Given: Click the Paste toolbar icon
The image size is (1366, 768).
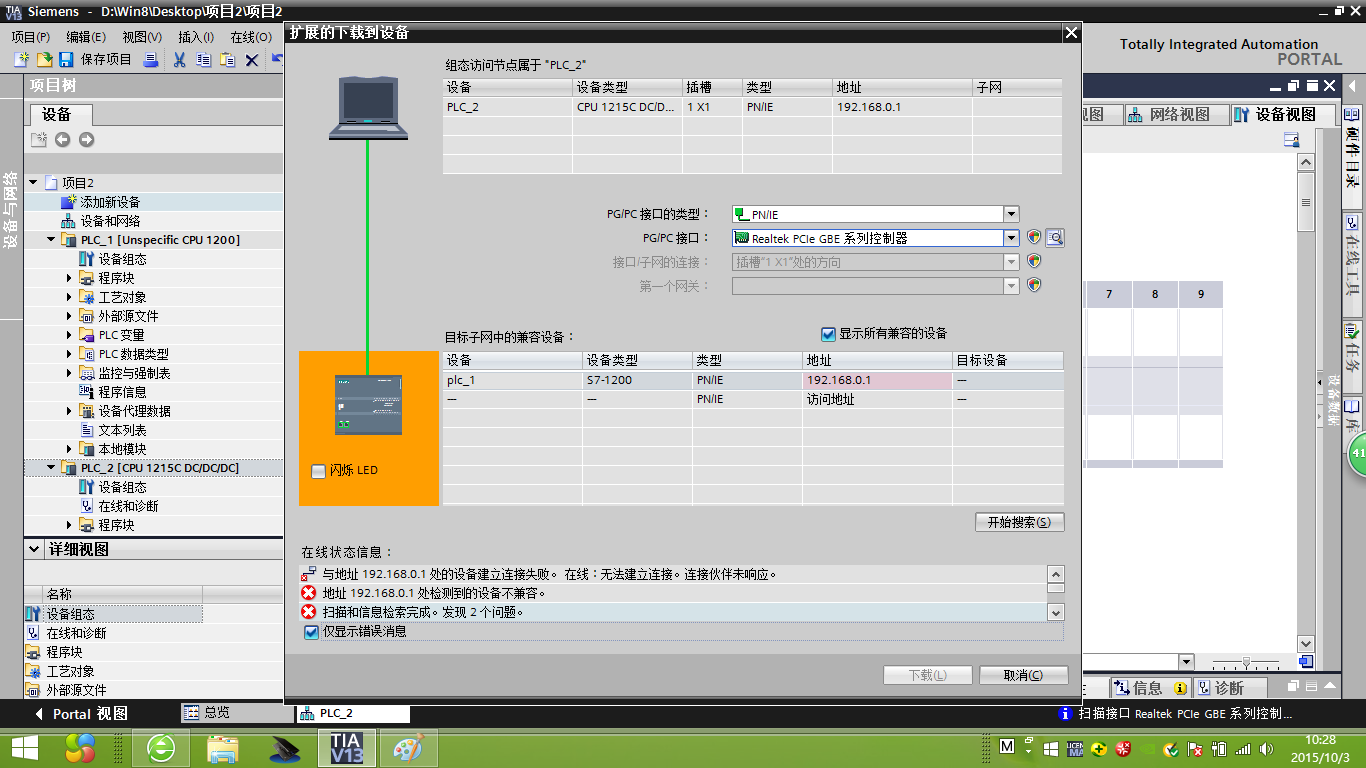Looking at the screenshot, I should tap(227, 60).
